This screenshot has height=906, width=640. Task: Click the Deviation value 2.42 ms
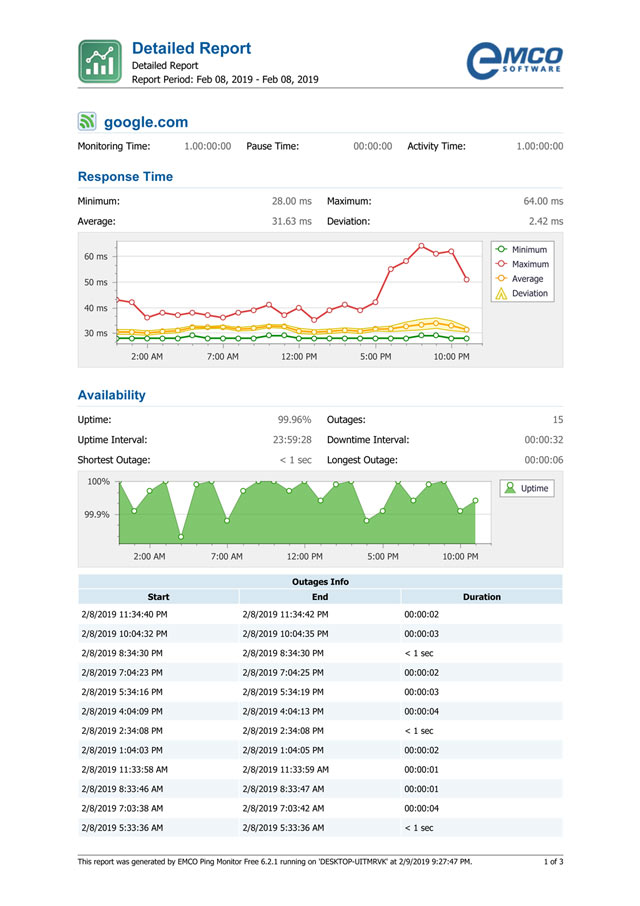pos(546,221)
